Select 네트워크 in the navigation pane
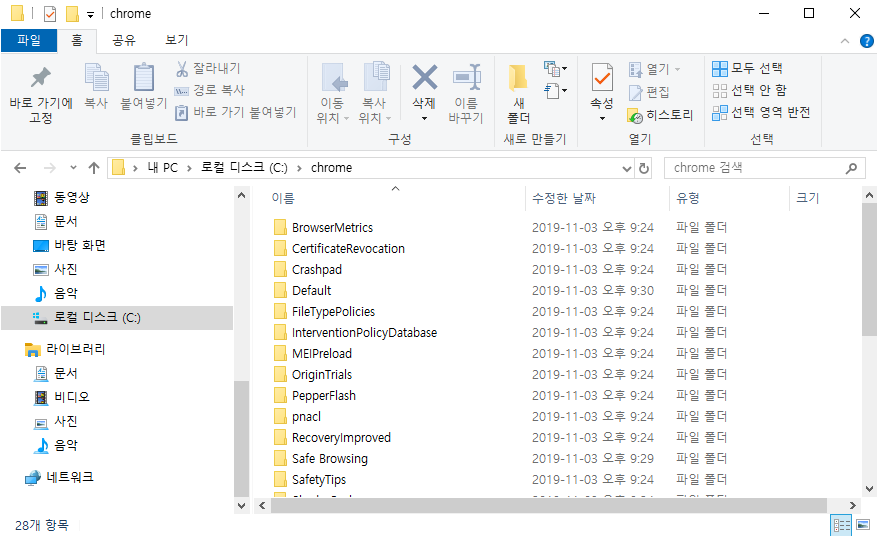The height and width of the screenshot is (536, 877). coord(70,477)
